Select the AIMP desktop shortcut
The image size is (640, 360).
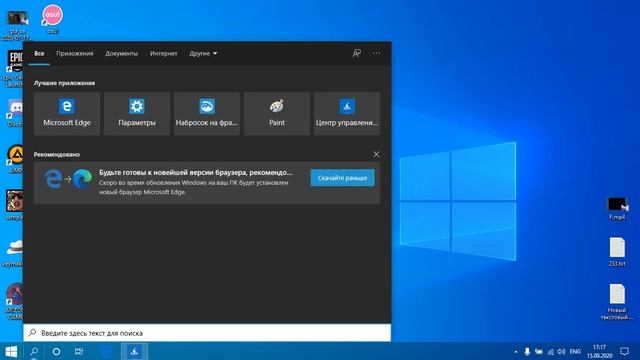(x=15, y=159)
